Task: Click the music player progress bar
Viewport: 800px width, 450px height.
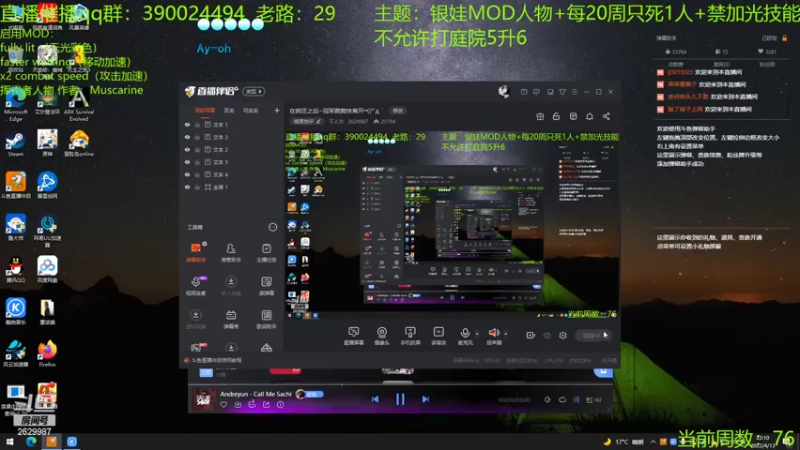Action: 401,384
